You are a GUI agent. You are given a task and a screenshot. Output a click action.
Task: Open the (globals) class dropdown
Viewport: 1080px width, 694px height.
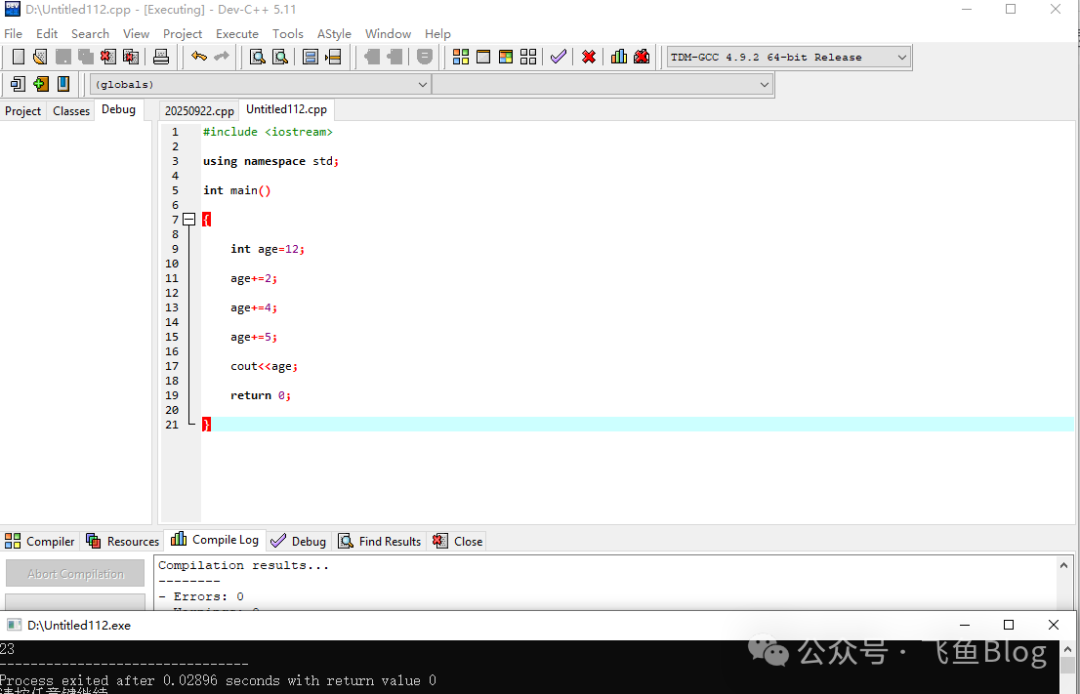pos(260,84)
